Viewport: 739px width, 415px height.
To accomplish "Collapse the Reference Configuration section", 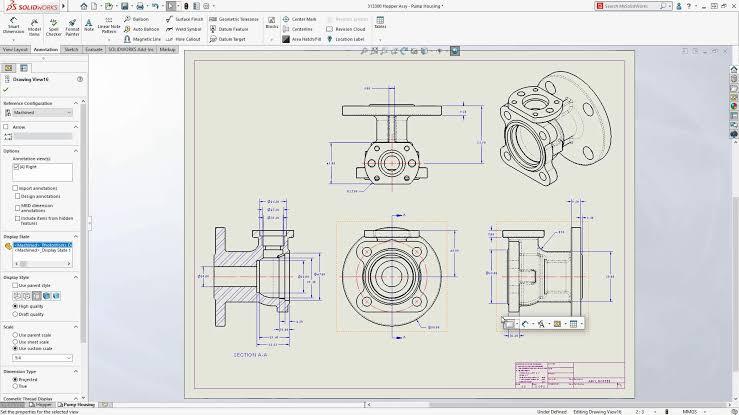I will click(x=75, y=103).
